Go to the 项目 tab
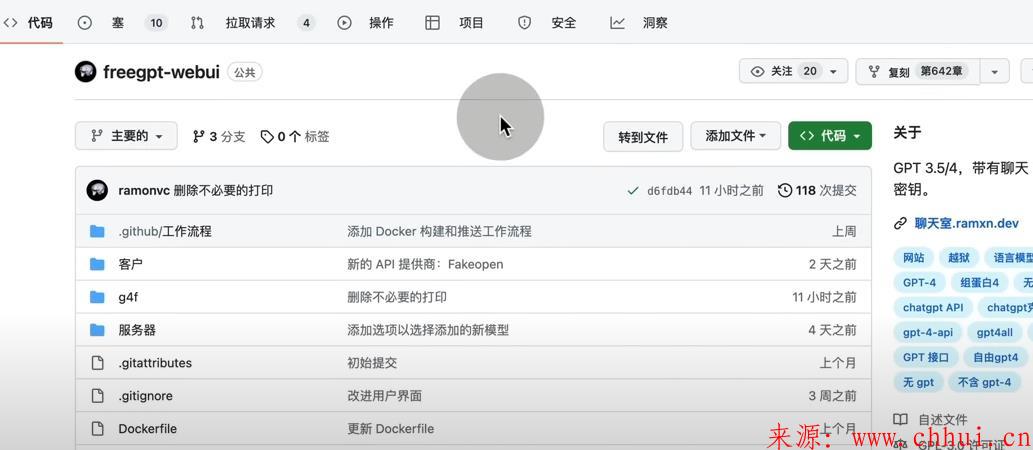This screenshot has width=1033, height=450. pos(455,23)
